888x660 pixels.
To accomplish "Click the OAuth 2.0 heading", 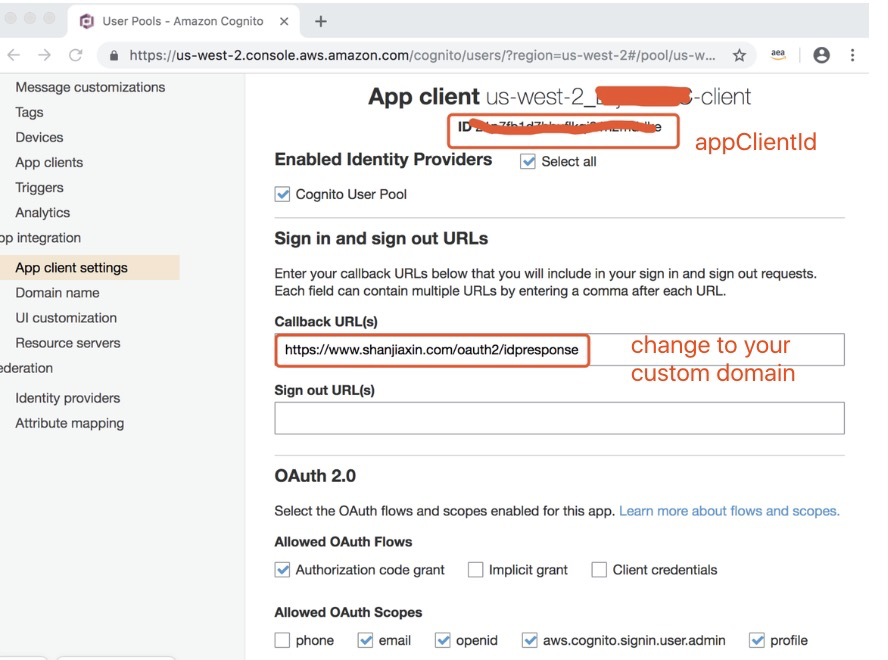I will coord(315,476).
